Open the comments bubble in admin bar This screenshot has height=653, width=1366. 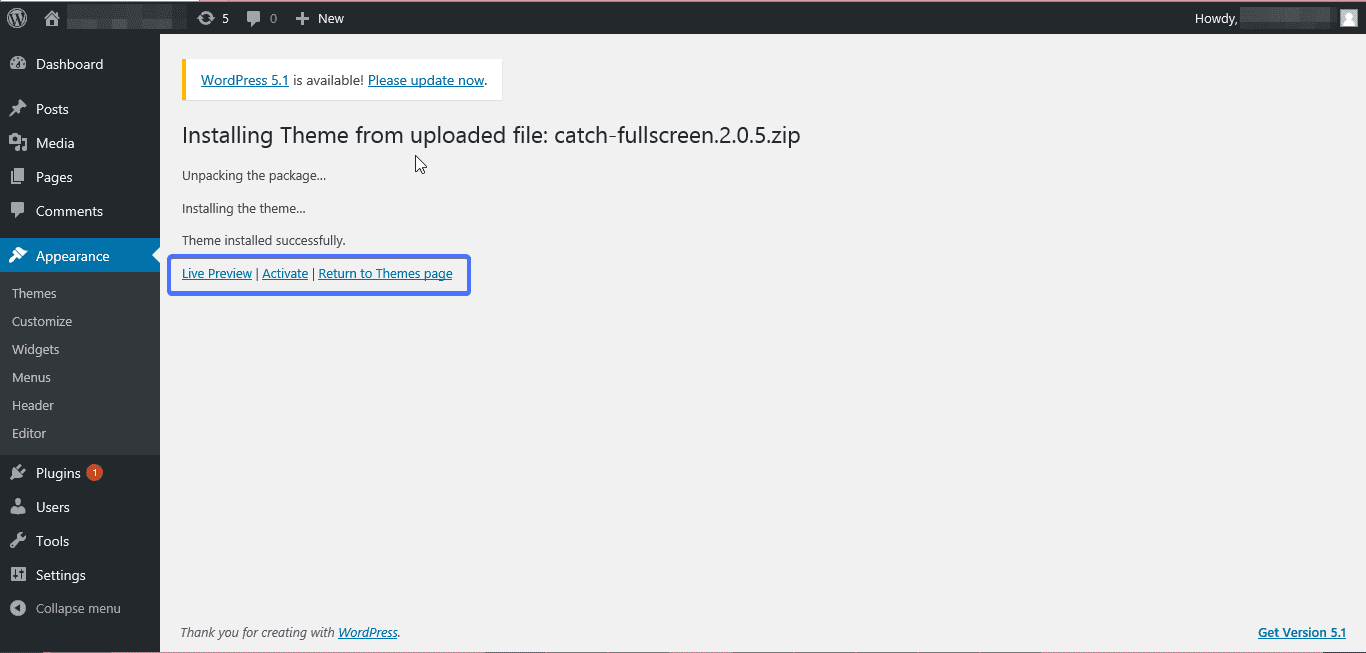pyautogui.click(x=262, y=18)
